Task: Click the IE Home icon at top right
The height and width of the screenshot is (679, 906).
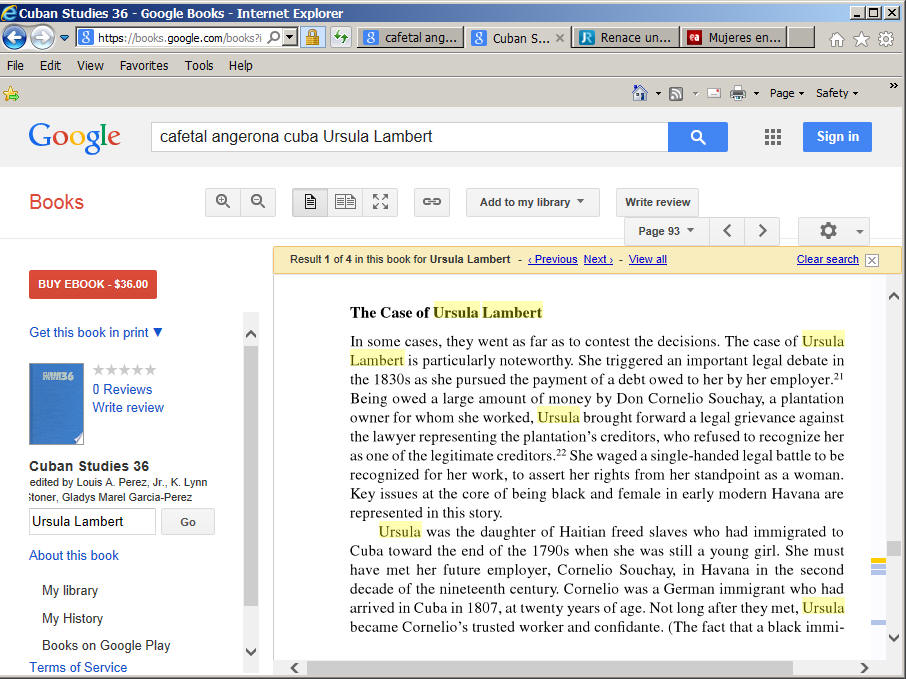Action: 837,39
